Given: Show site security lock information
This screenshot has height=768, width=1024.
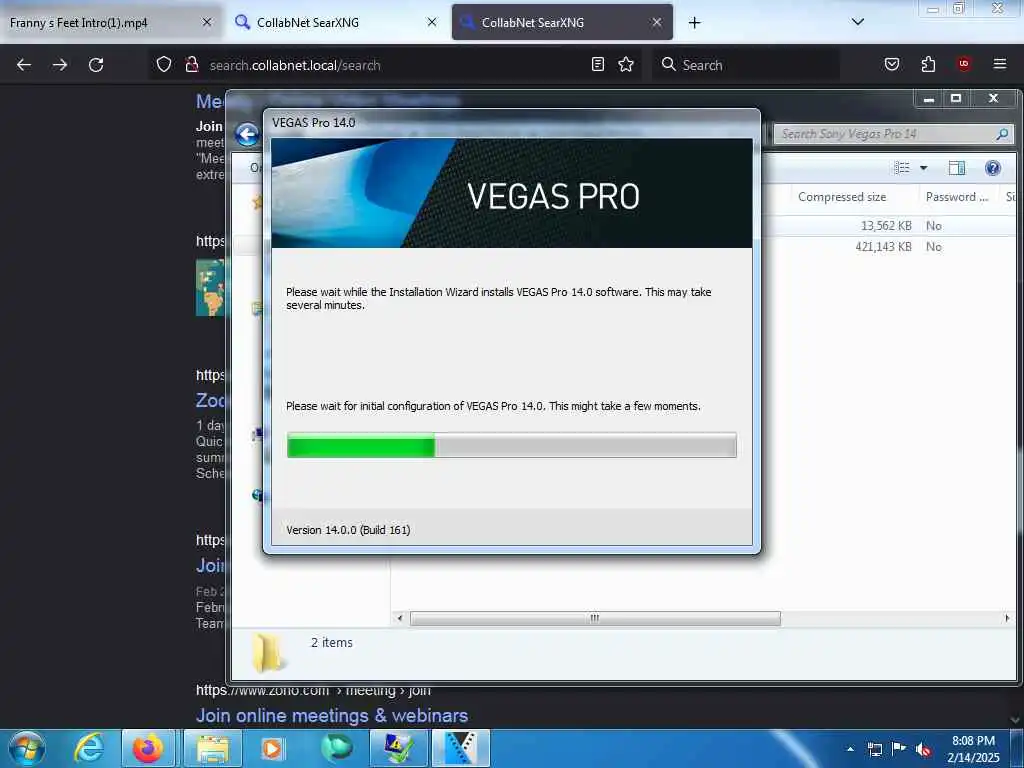Looking at the screenshot, I should 191,64.
